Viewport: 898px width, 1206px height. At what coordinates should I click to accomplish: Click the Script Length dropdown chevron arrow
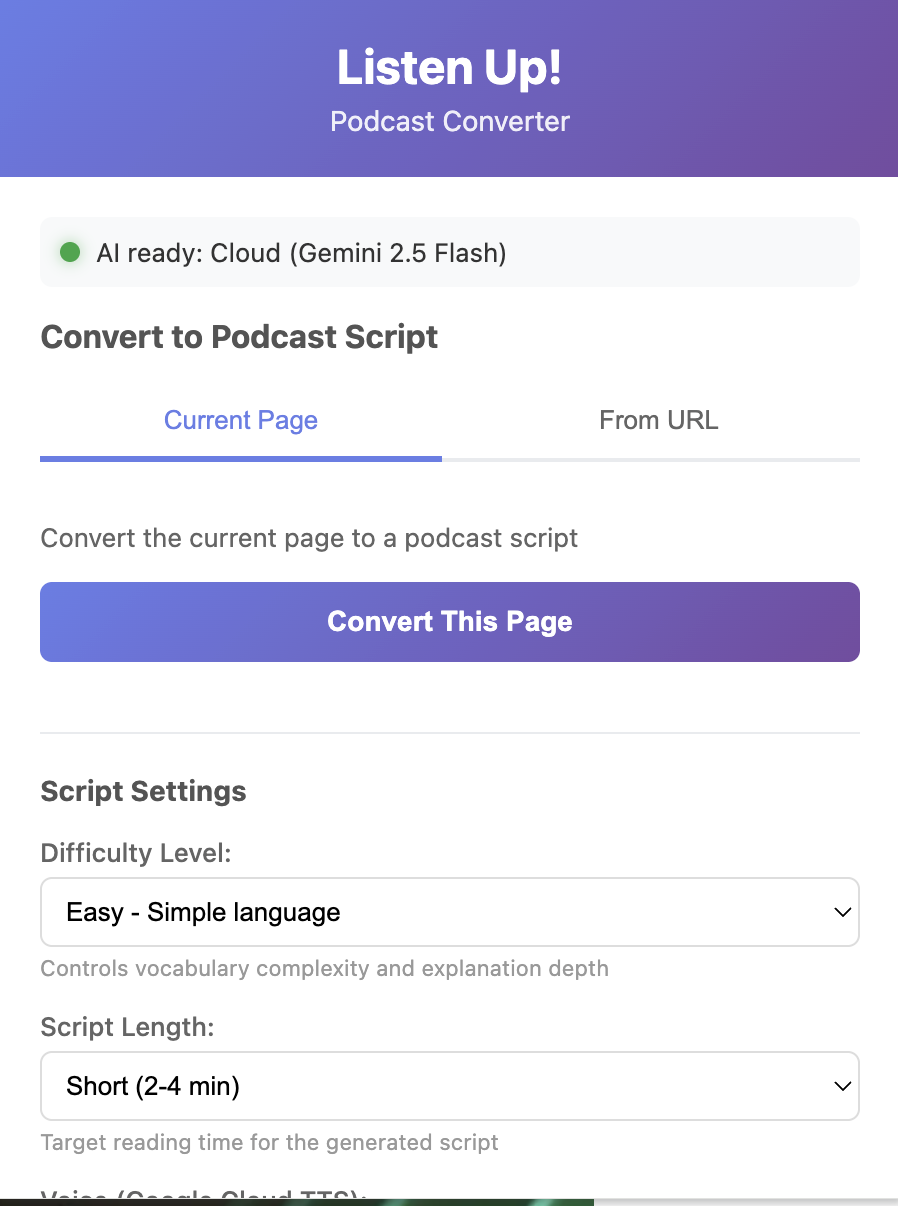point(843,1086)
